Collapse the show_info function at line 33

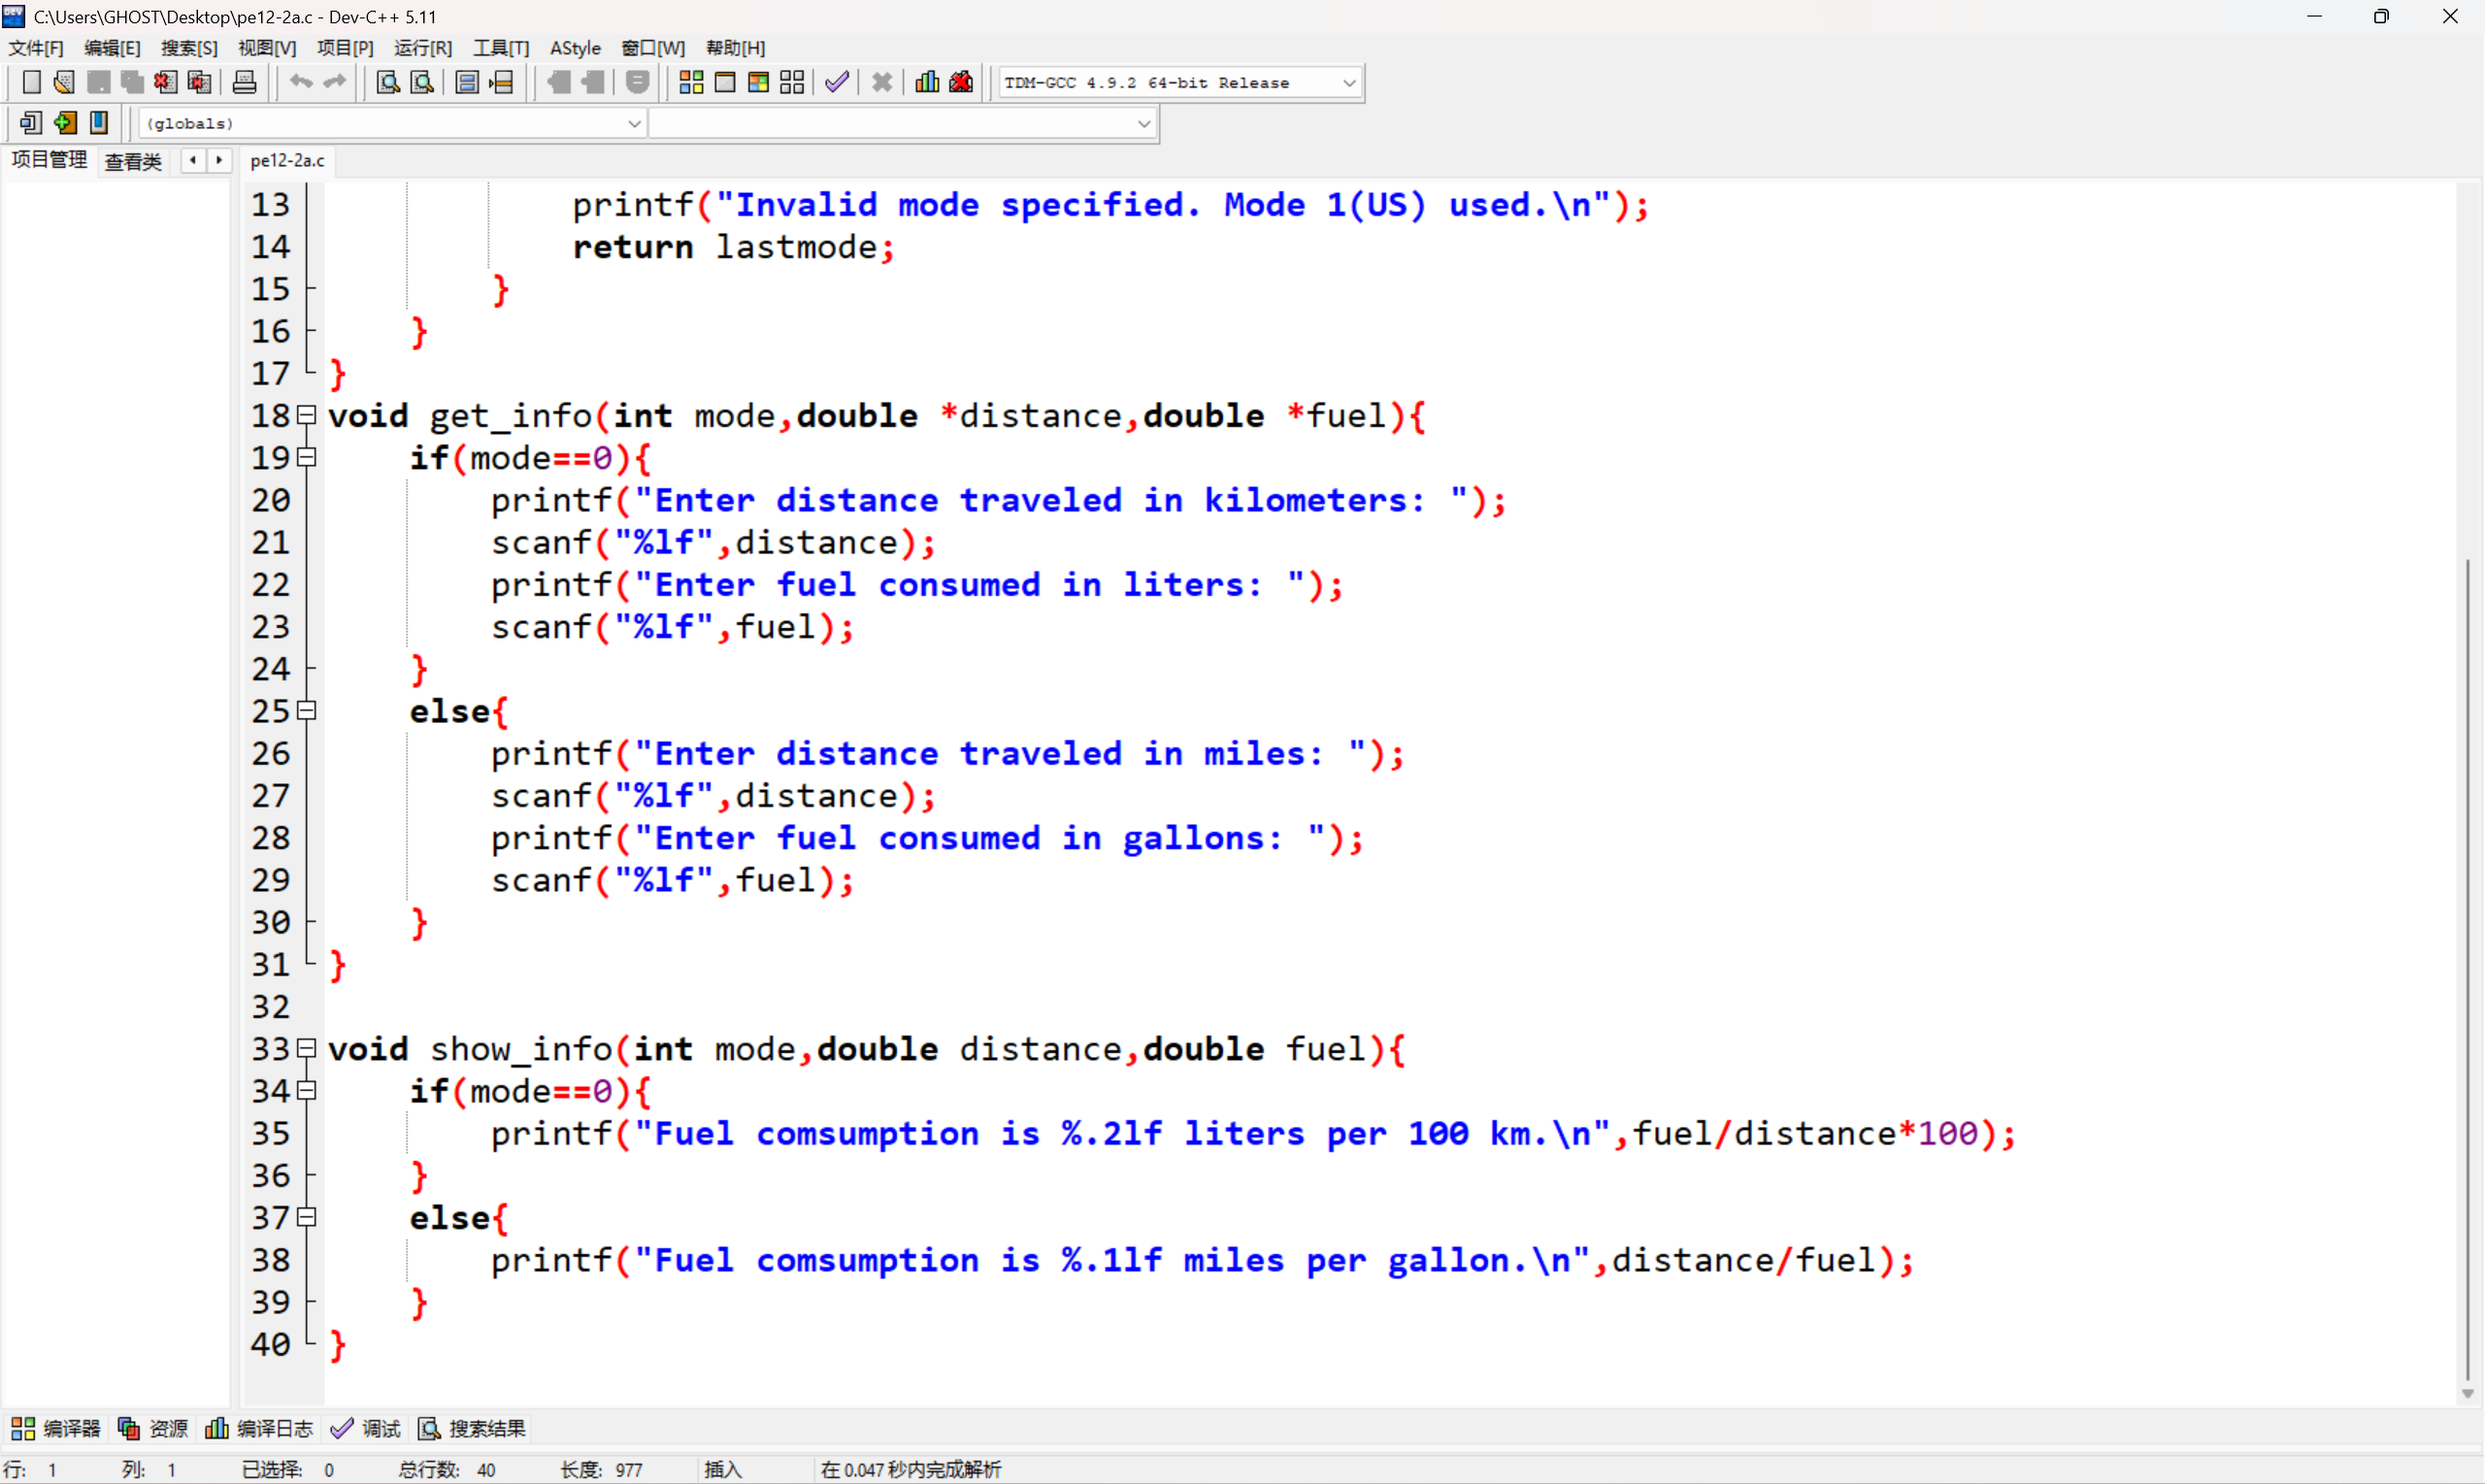pos(308,1048)
